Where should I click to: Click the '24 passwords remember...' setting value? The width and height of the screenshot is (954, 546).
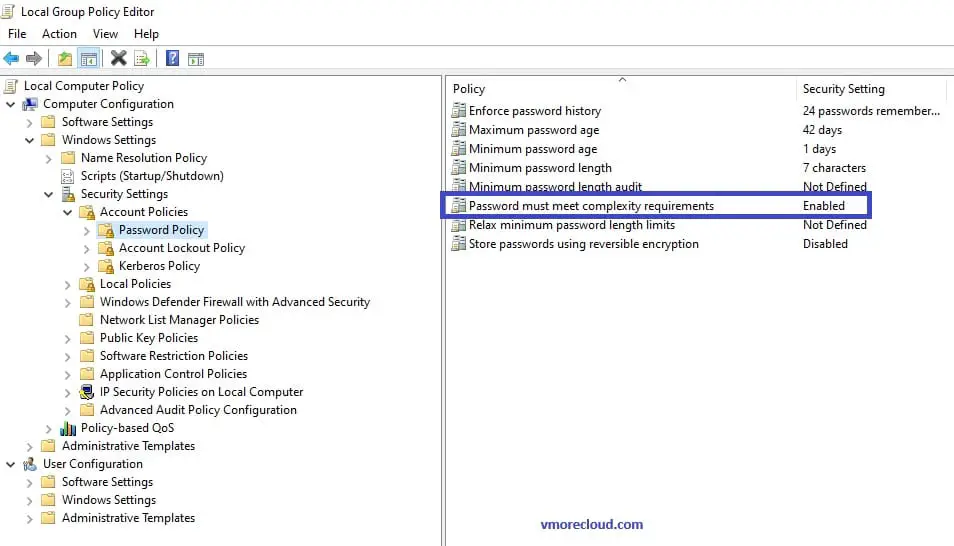tap(871, 111)
